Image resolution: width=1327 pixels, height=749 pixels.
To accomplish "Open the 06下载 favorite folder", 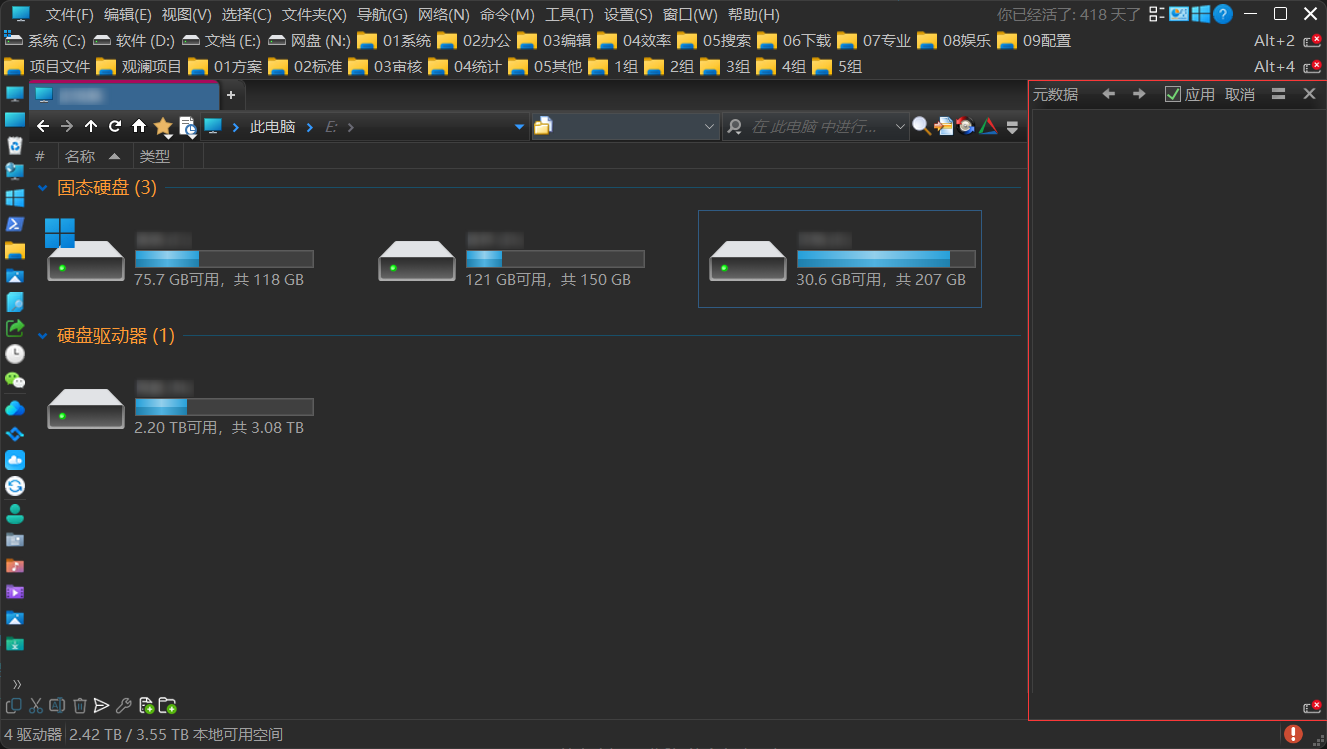I will pos(795,41).
